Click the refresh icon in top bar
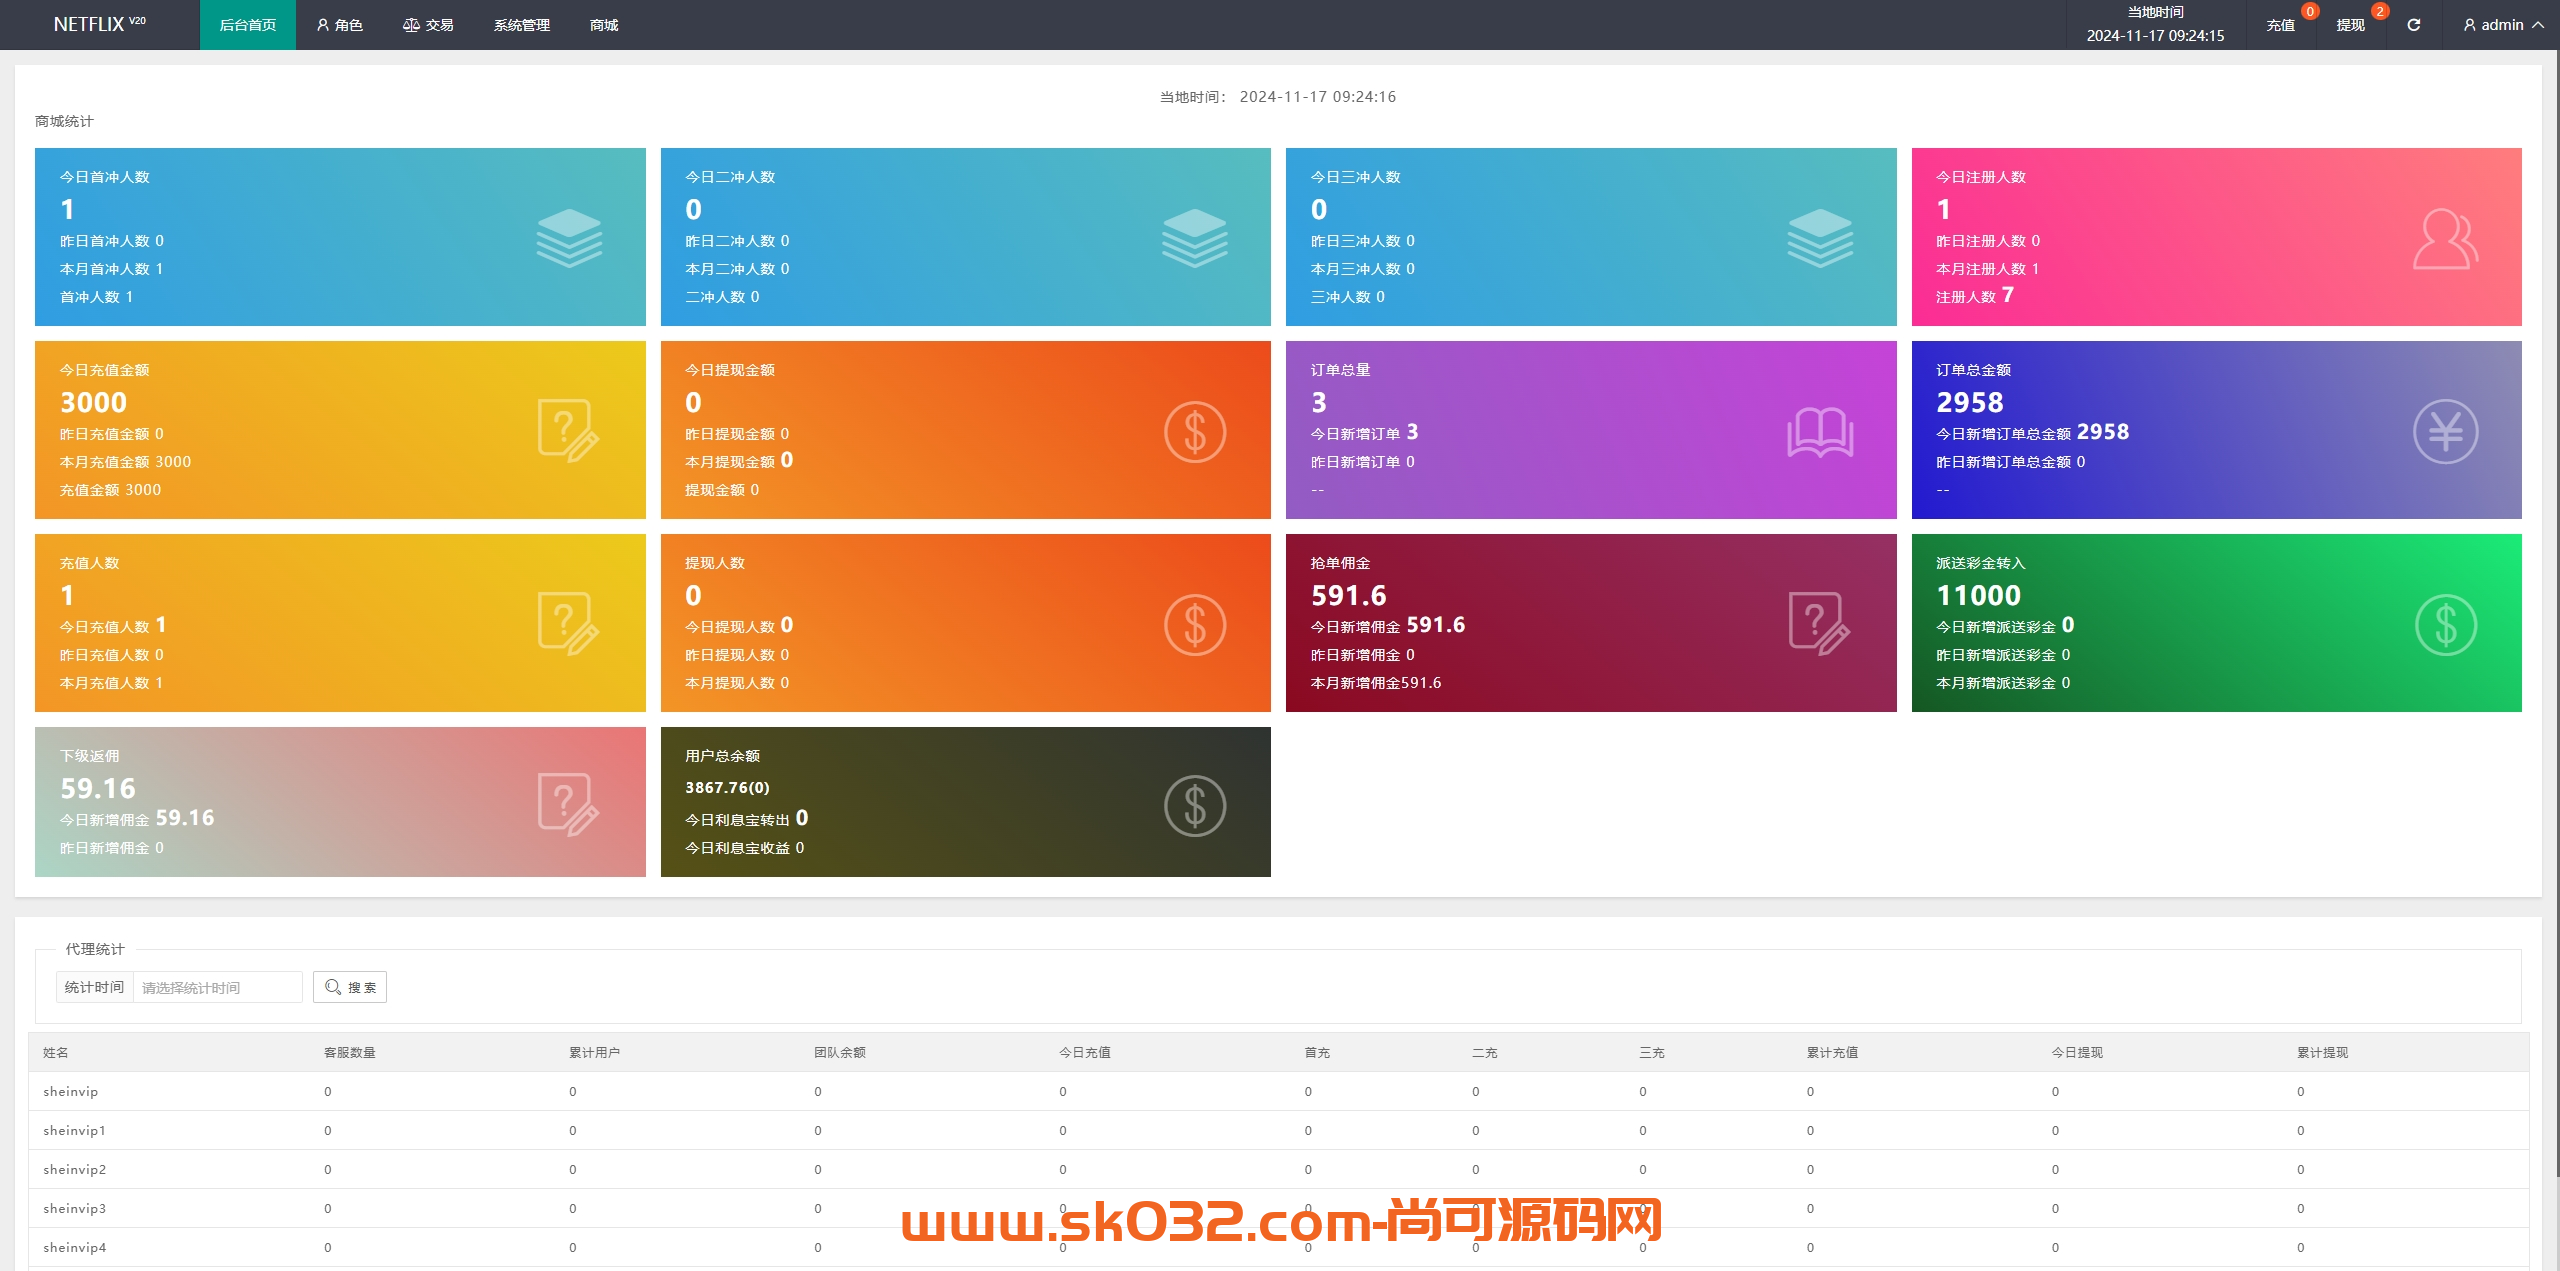Screen dimensions: 2560x1271 coord(2413,25)
